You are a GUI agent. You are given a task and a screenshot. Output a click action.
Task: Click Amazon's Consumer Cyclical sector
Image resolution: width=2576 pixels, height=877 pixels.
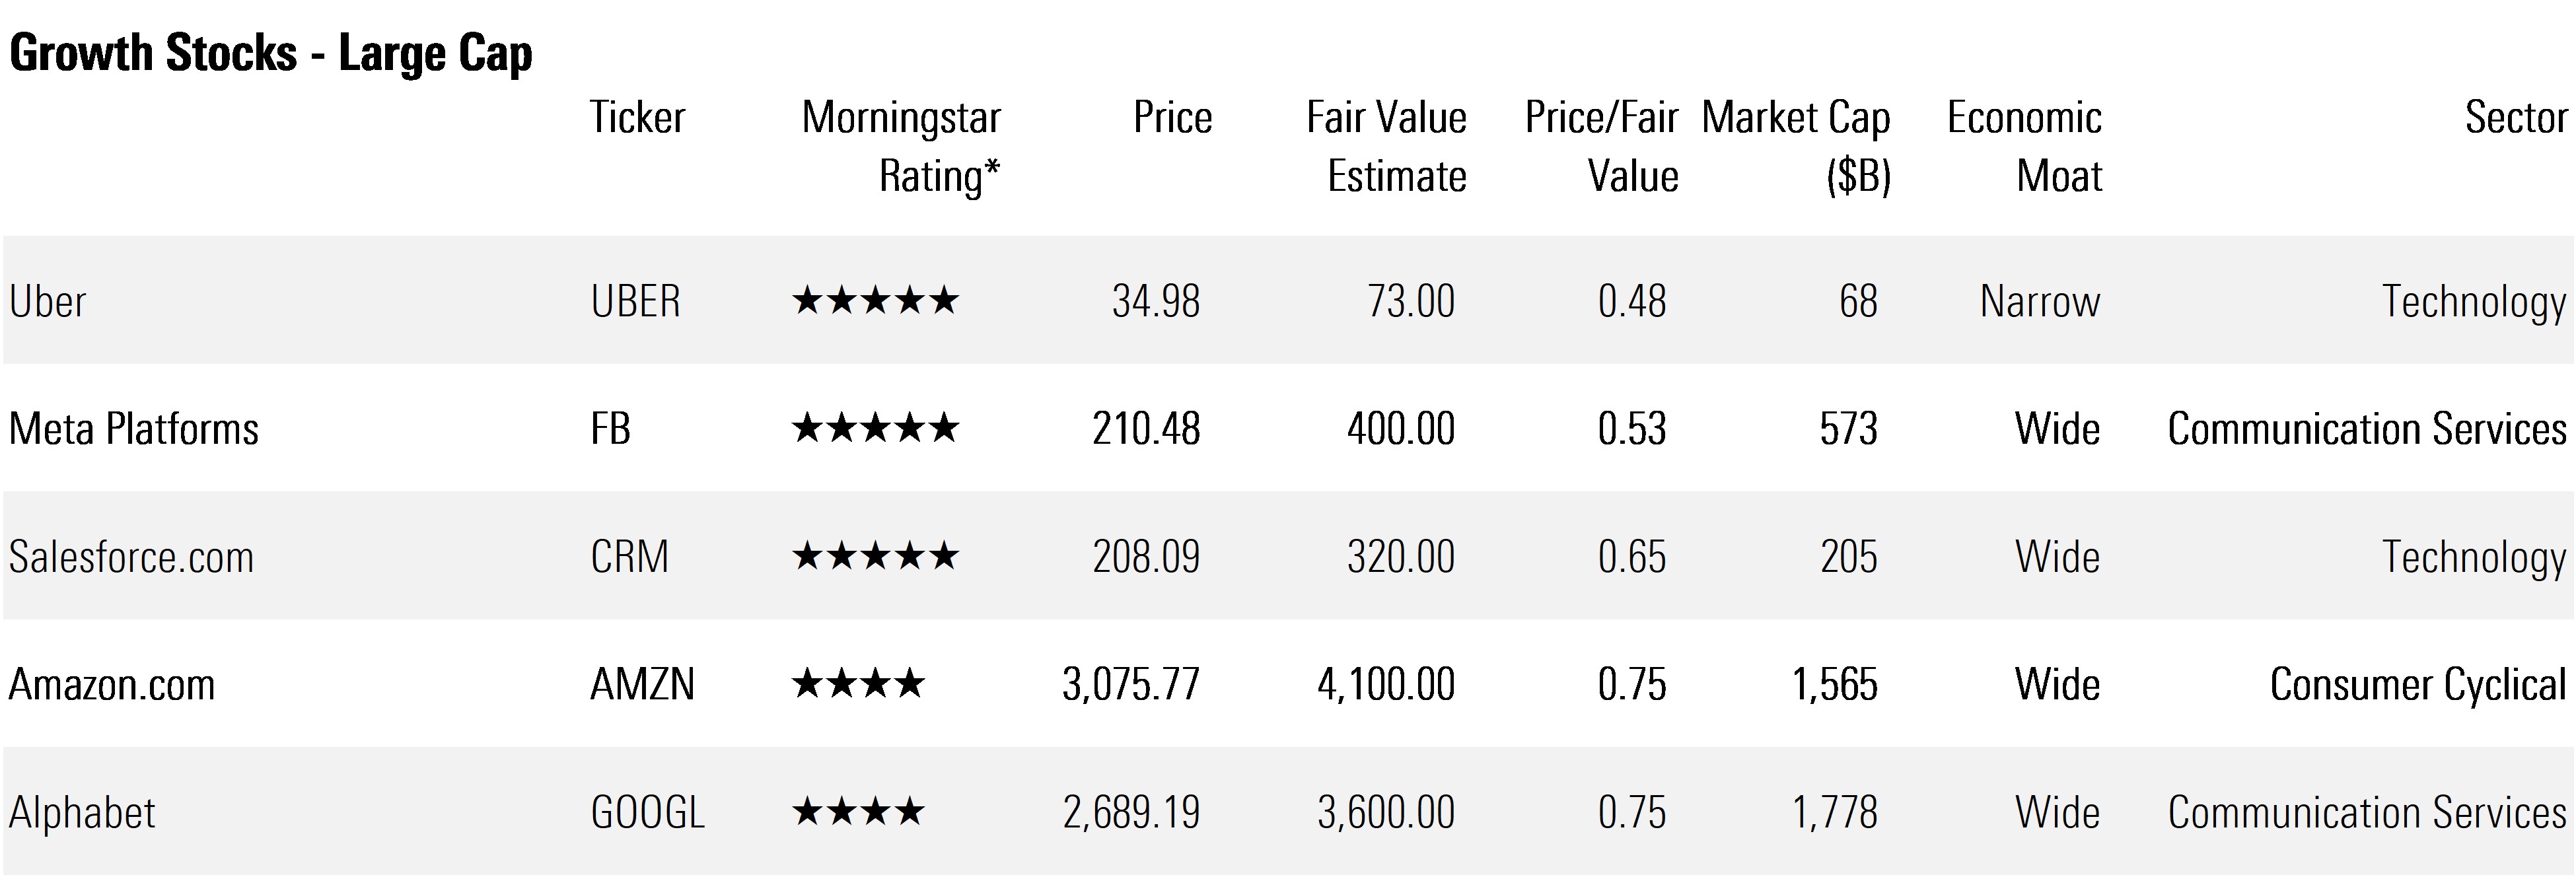tap(2417, 684)
